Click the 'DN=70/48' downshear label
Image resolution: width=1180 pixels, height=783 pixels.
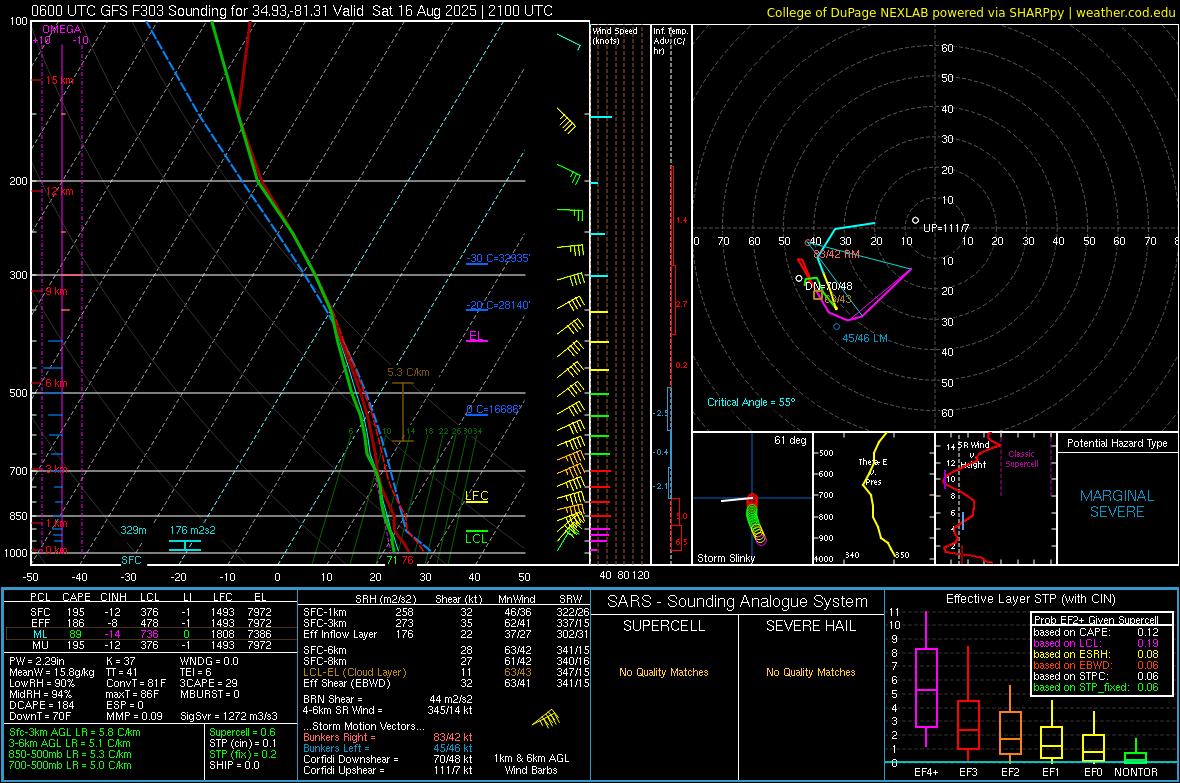(829, 286)
